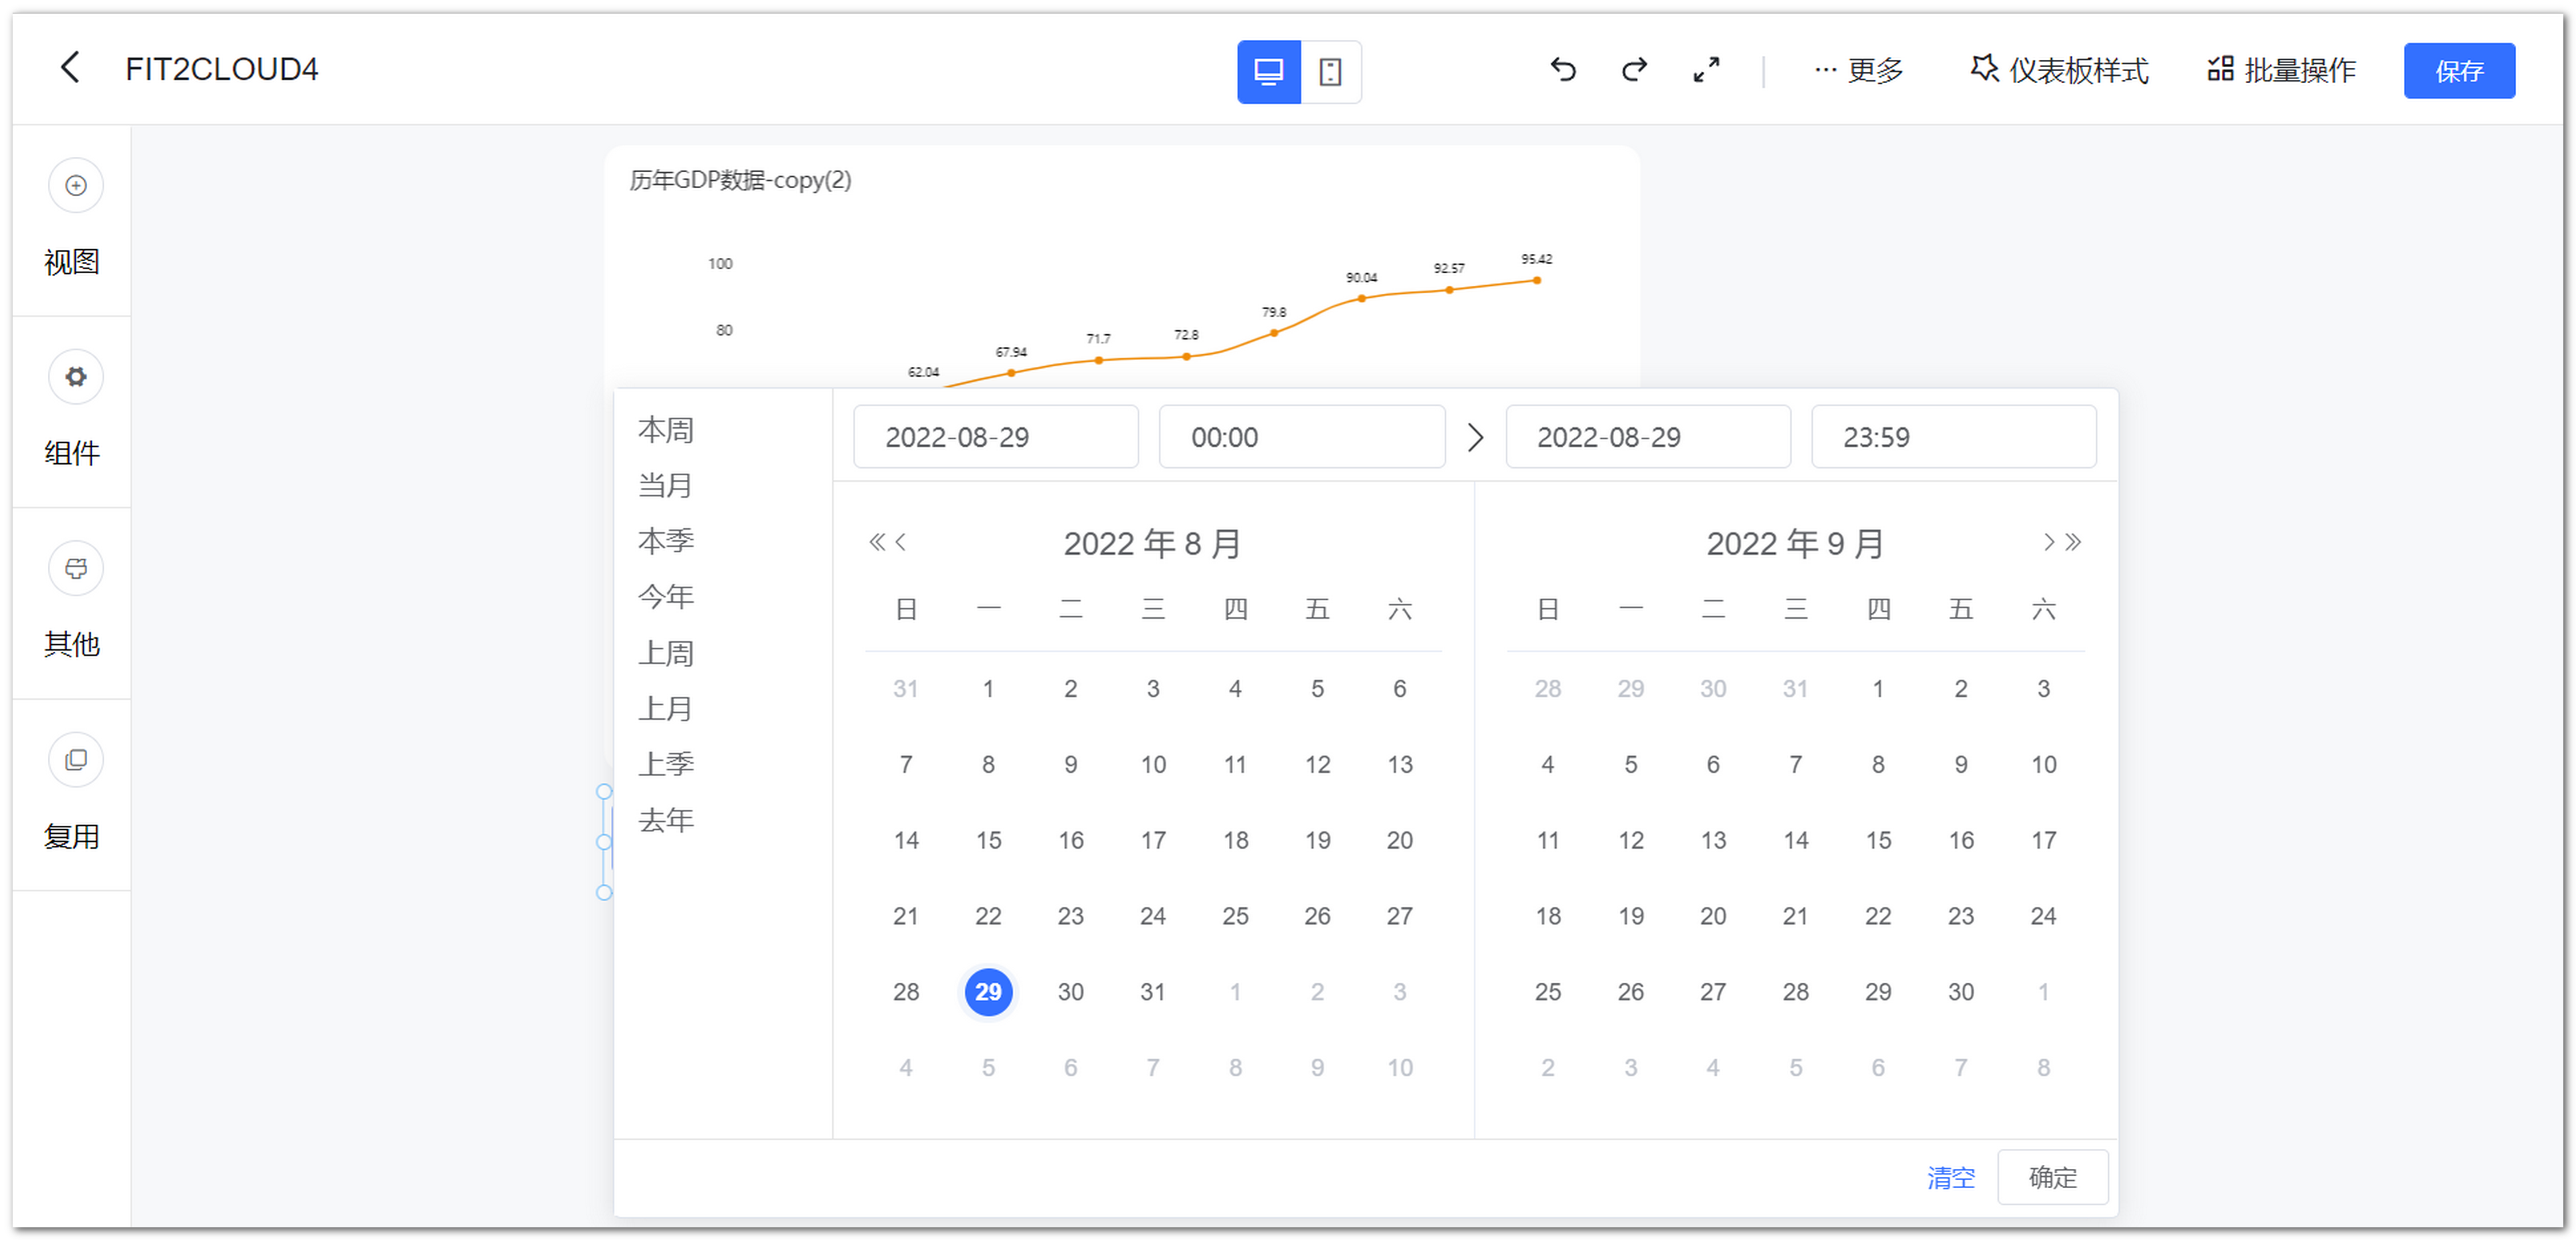Select September 30 in the calendar
Image resolution: width=2576 pixels, height=1240 pixels.
(1960, 991)
